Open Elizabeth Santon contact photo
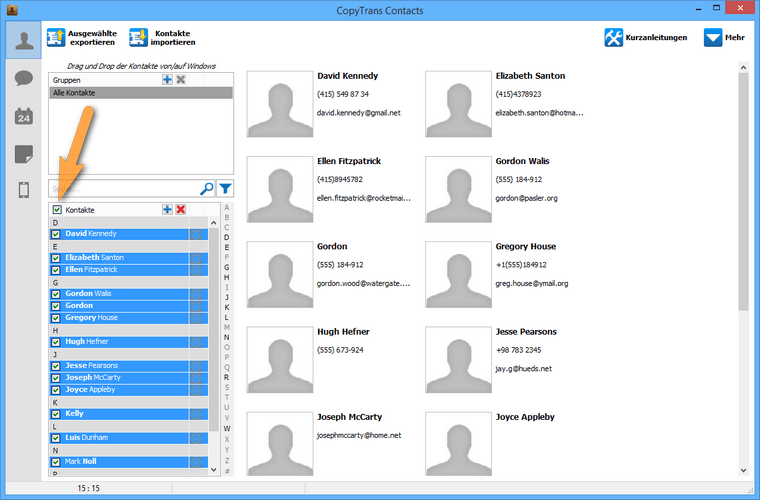Screen dimensions: 760x500 (458, 104)
